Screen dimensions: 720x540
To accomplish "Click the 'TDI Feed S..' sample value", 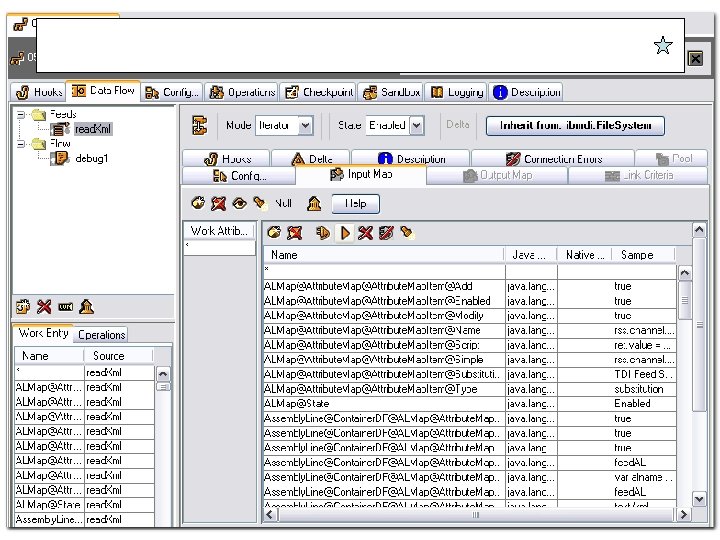I will (x=643, y=375).
